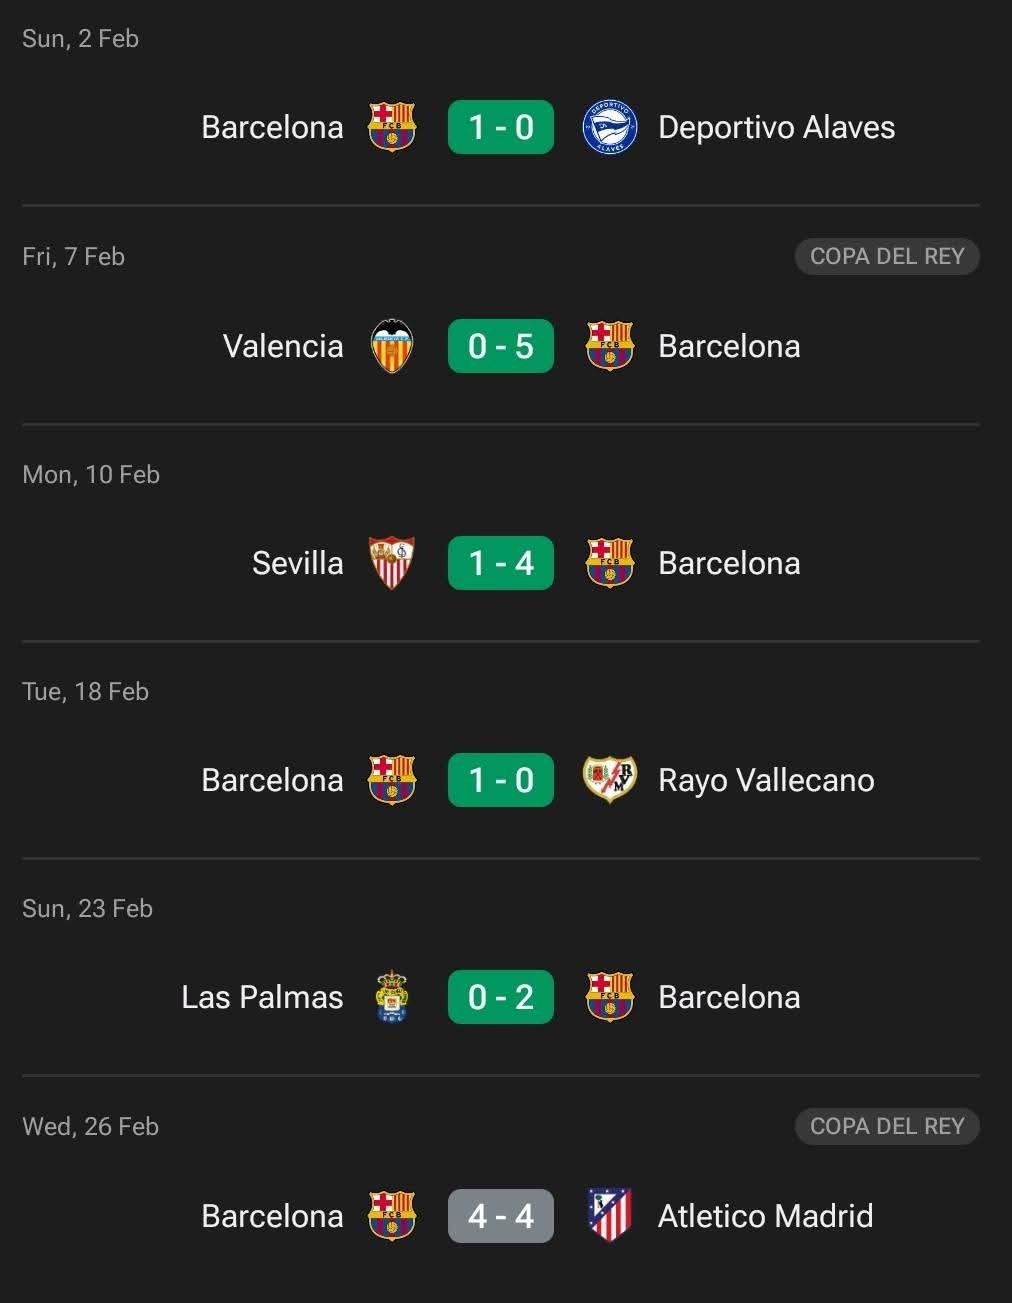Click Barcelona crest in the Sevilla match
The width and height of the screenshot is (1012, 1303).
(x=609, y=563)
